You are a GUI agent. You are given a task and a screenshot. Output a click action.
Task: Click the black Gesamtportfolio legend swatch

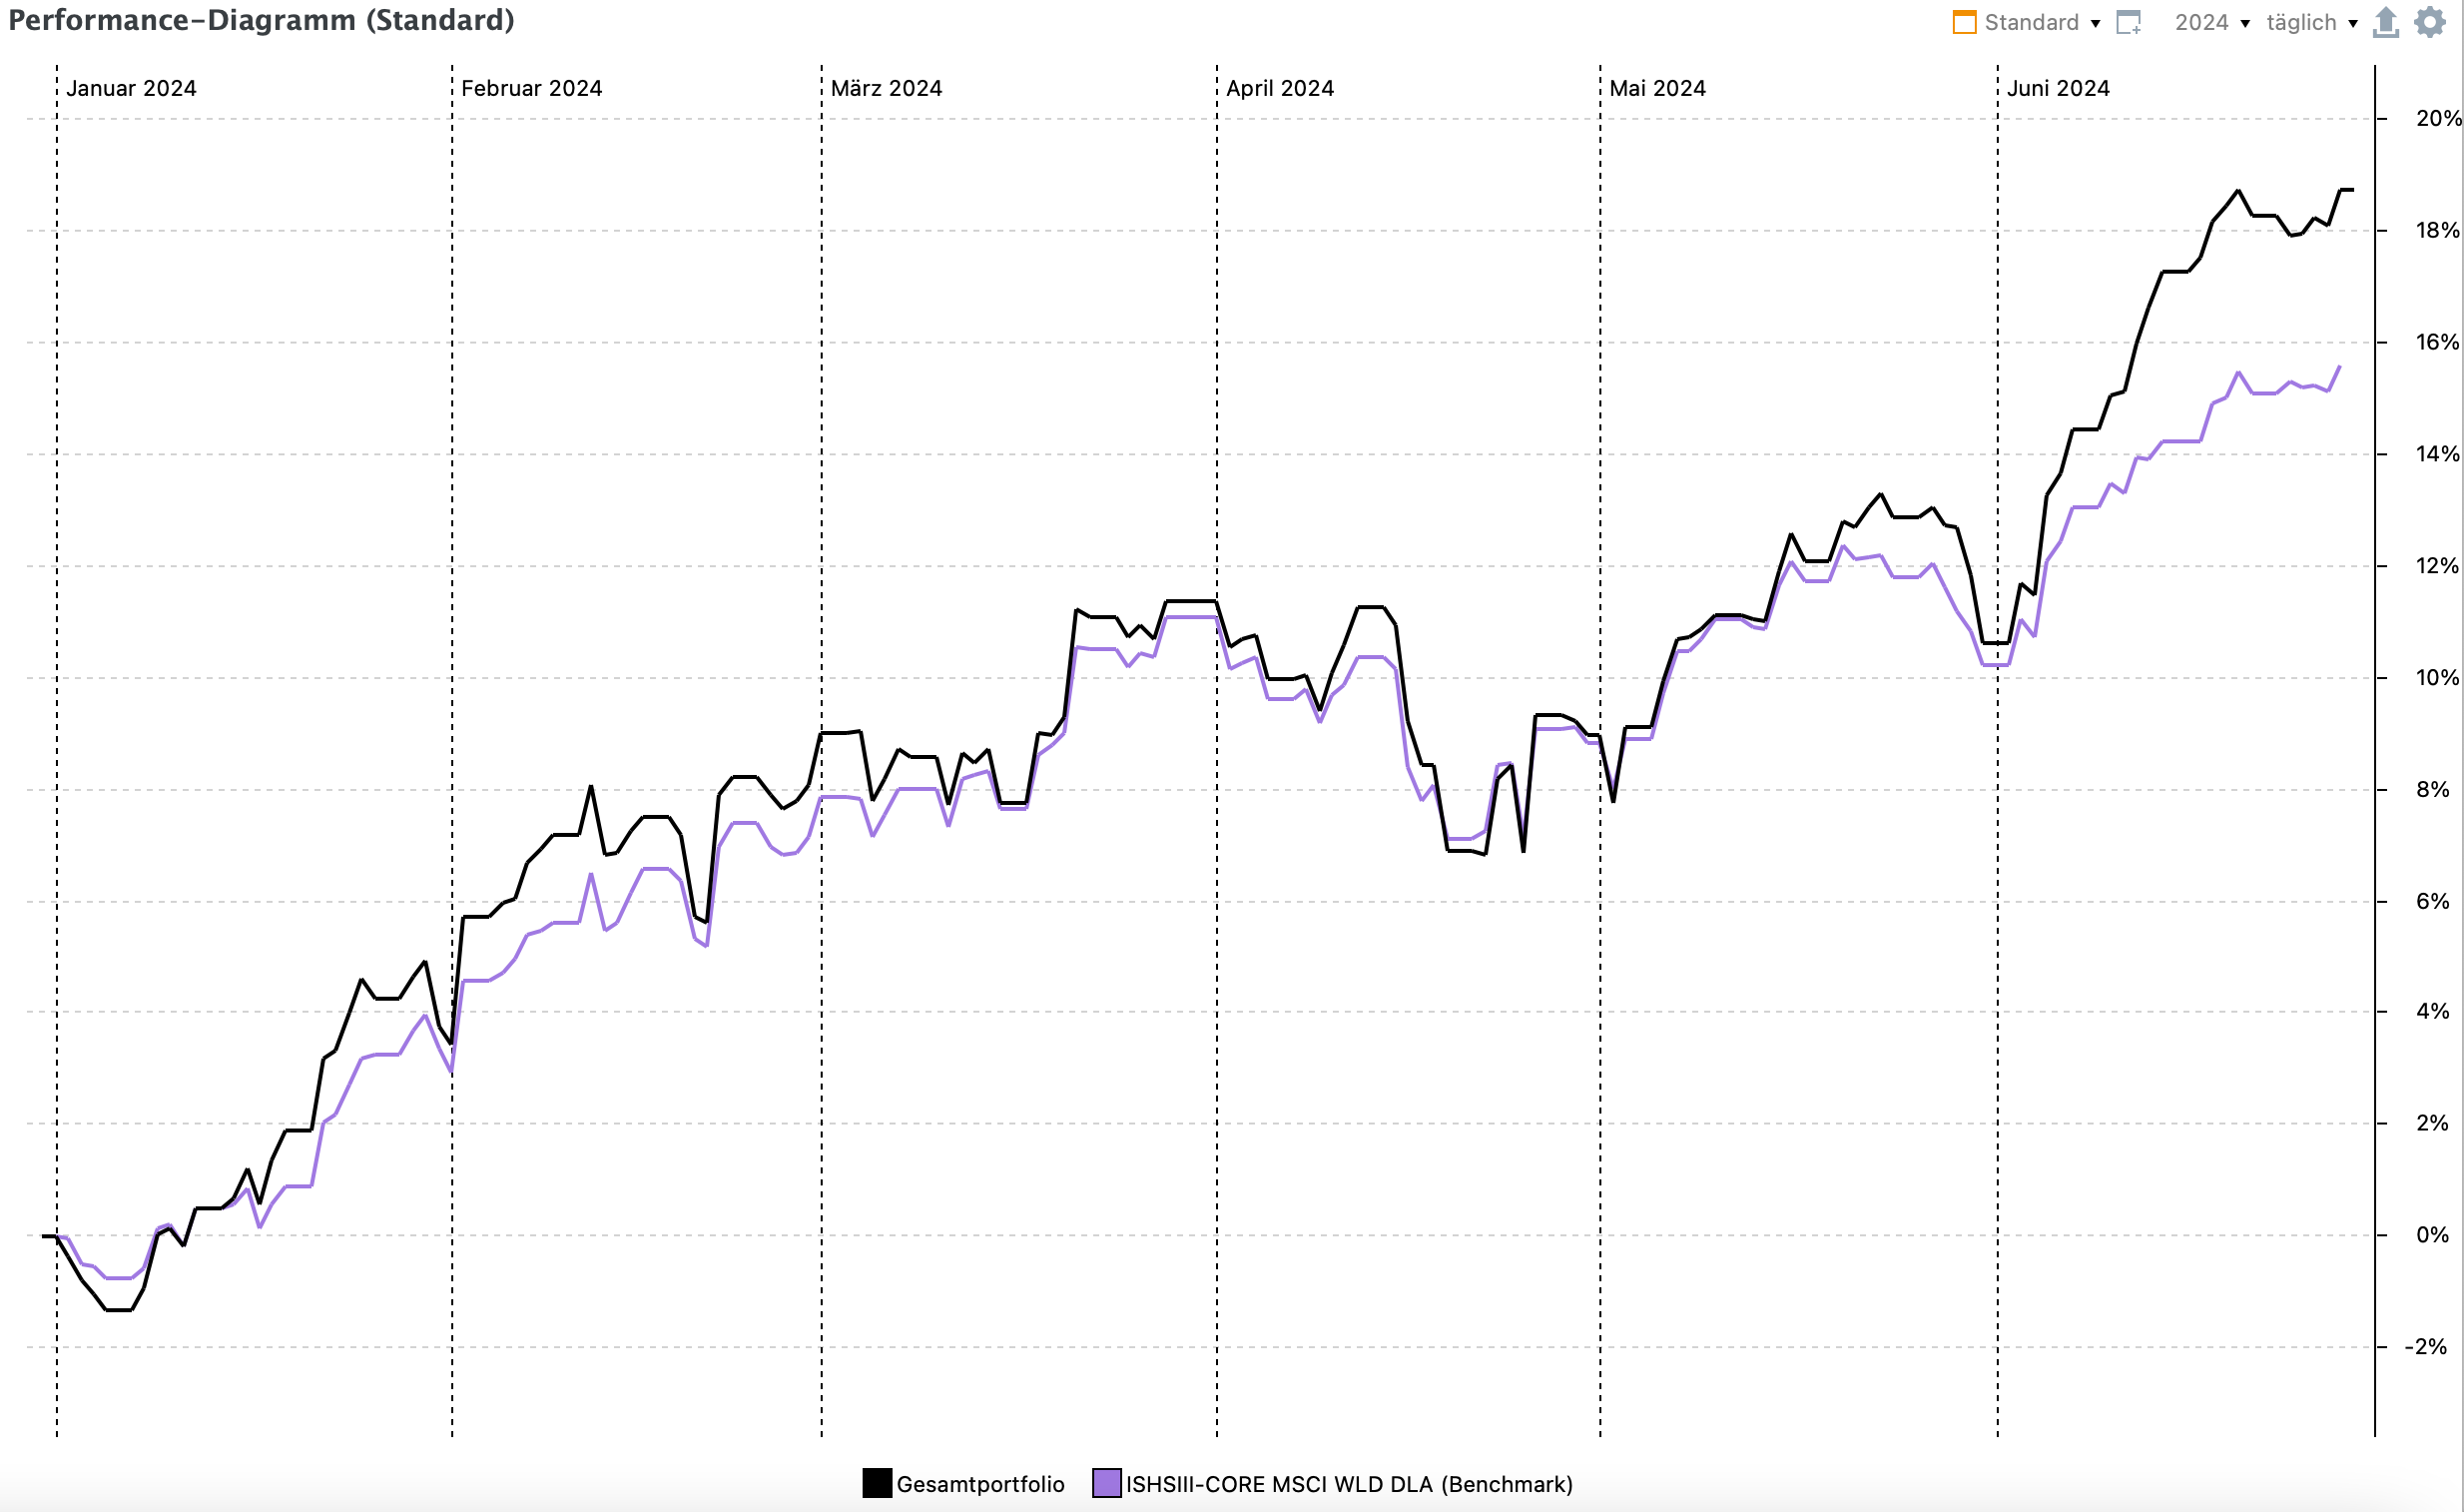pos(877,1483)
